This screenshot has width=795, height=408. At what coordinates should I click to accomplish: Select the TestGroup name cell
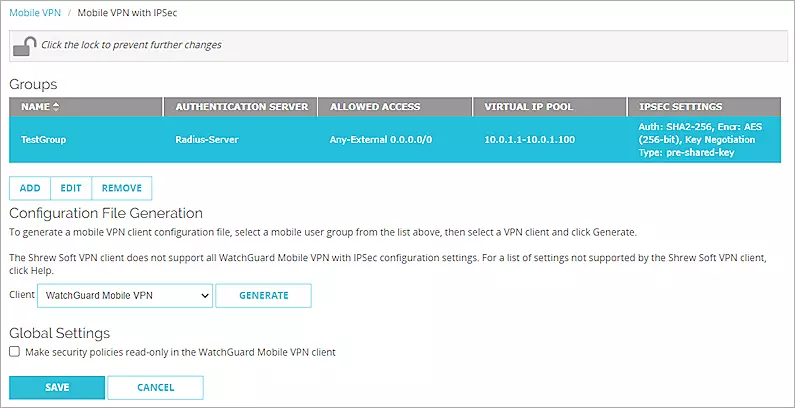click(x=86, y=139)
